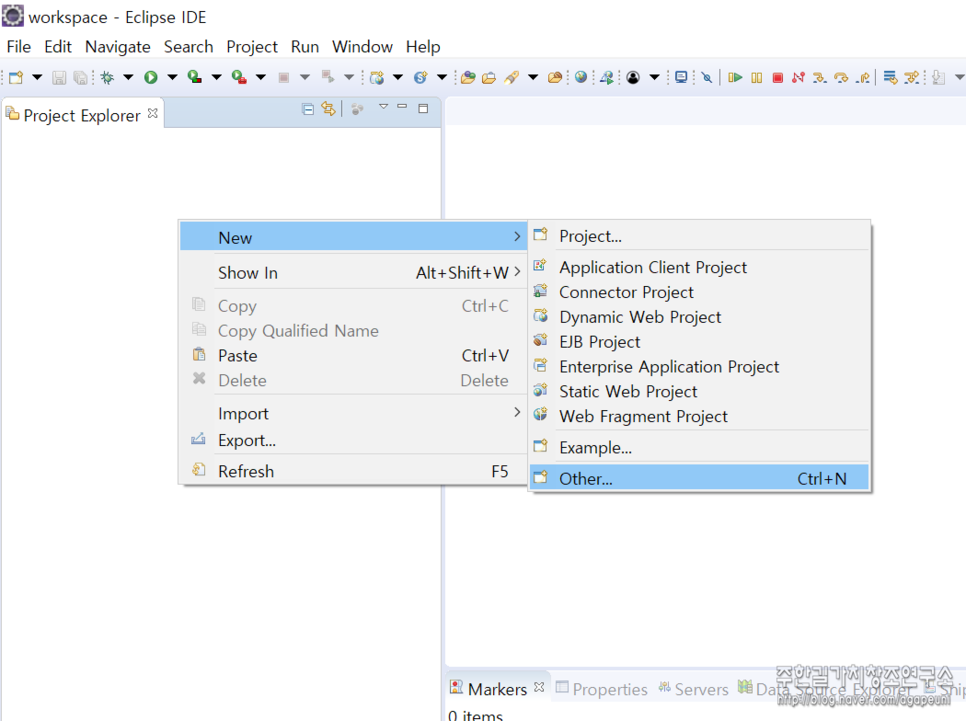
Task: Click the Launch Web Service Explorer icon
Action: [x=607, y=77]
